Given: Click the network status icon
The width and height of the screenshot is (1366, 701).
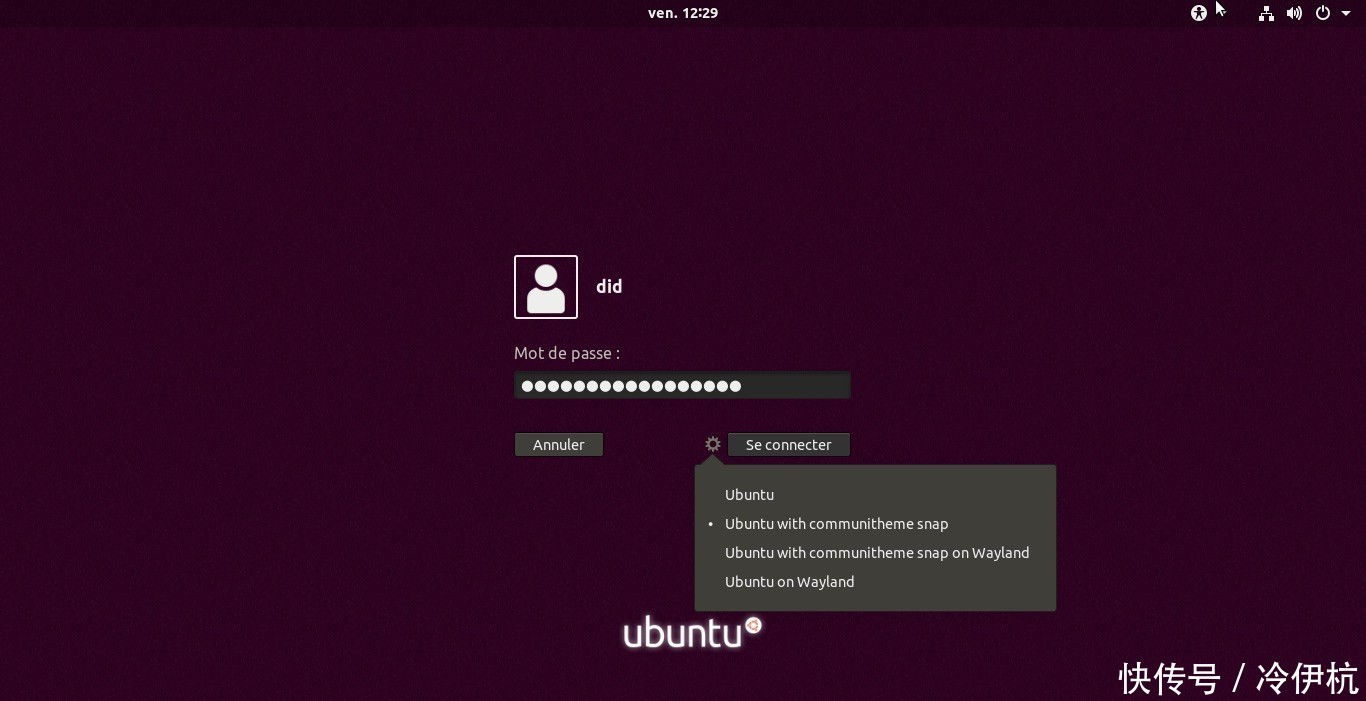Looking at the screenshot, I should click(x=1266, y=13).
